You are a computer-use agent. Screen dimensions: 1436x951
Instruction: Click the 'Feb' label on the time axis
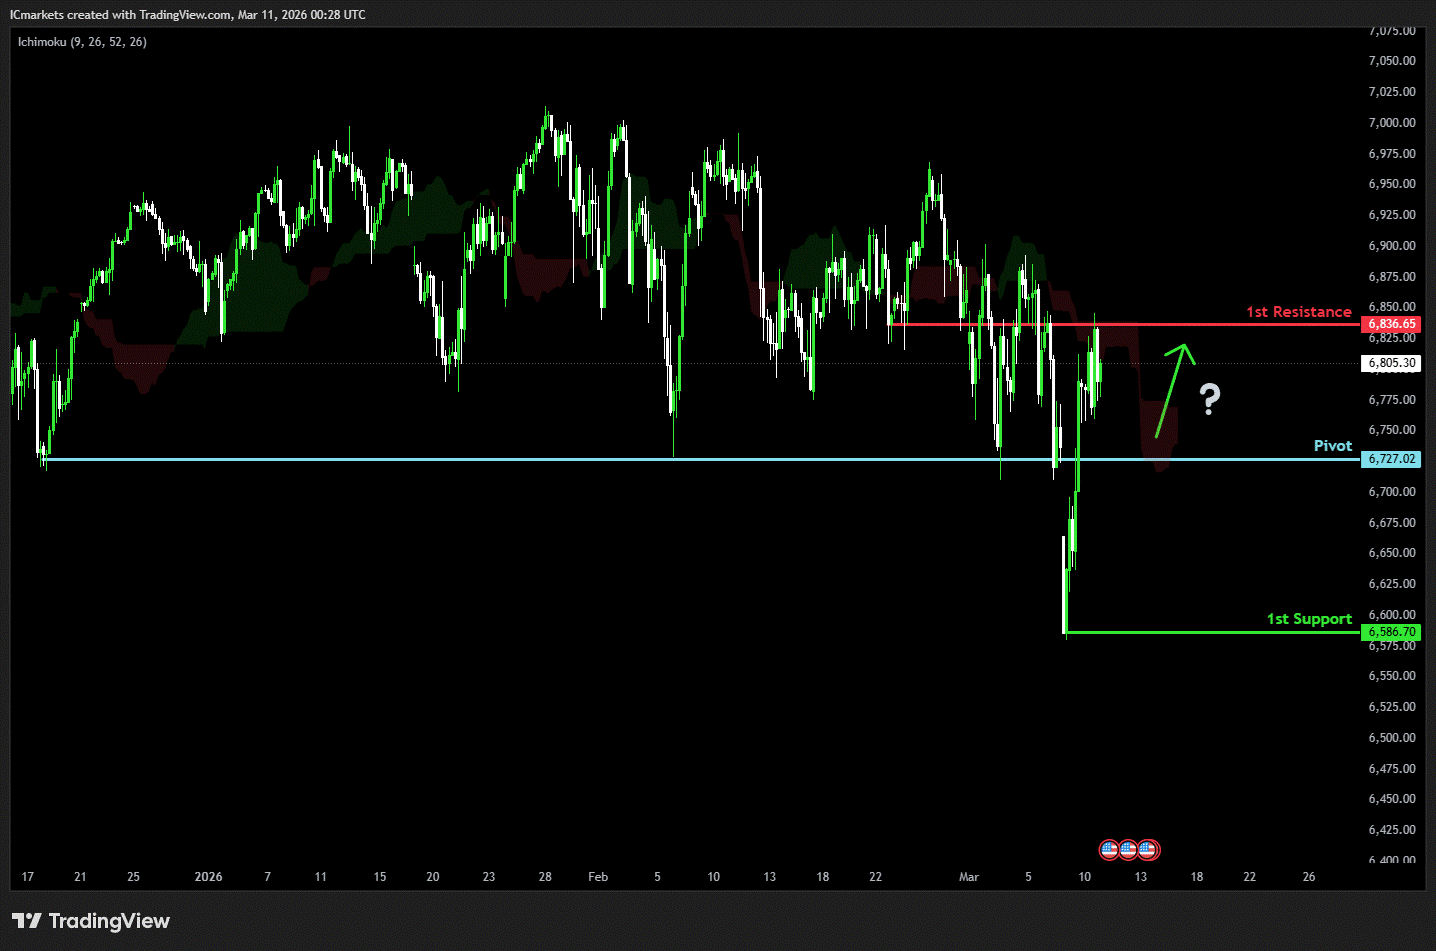598,877
